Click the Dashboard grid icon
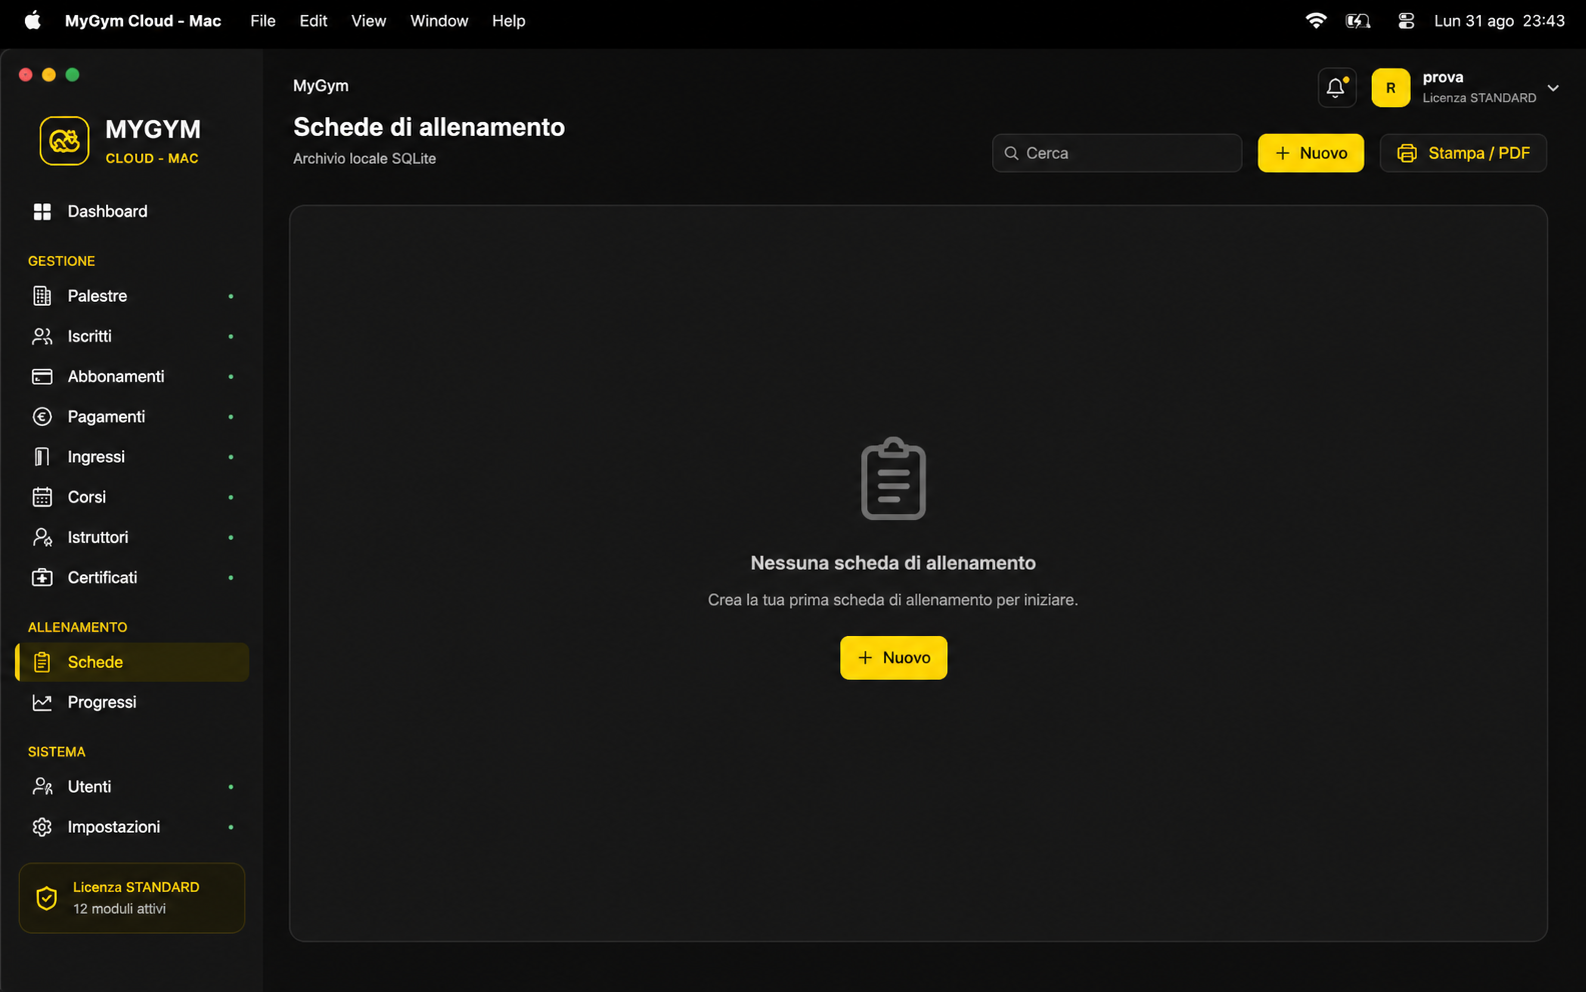Screen dimensions: 1586x992 pos(42,211)
